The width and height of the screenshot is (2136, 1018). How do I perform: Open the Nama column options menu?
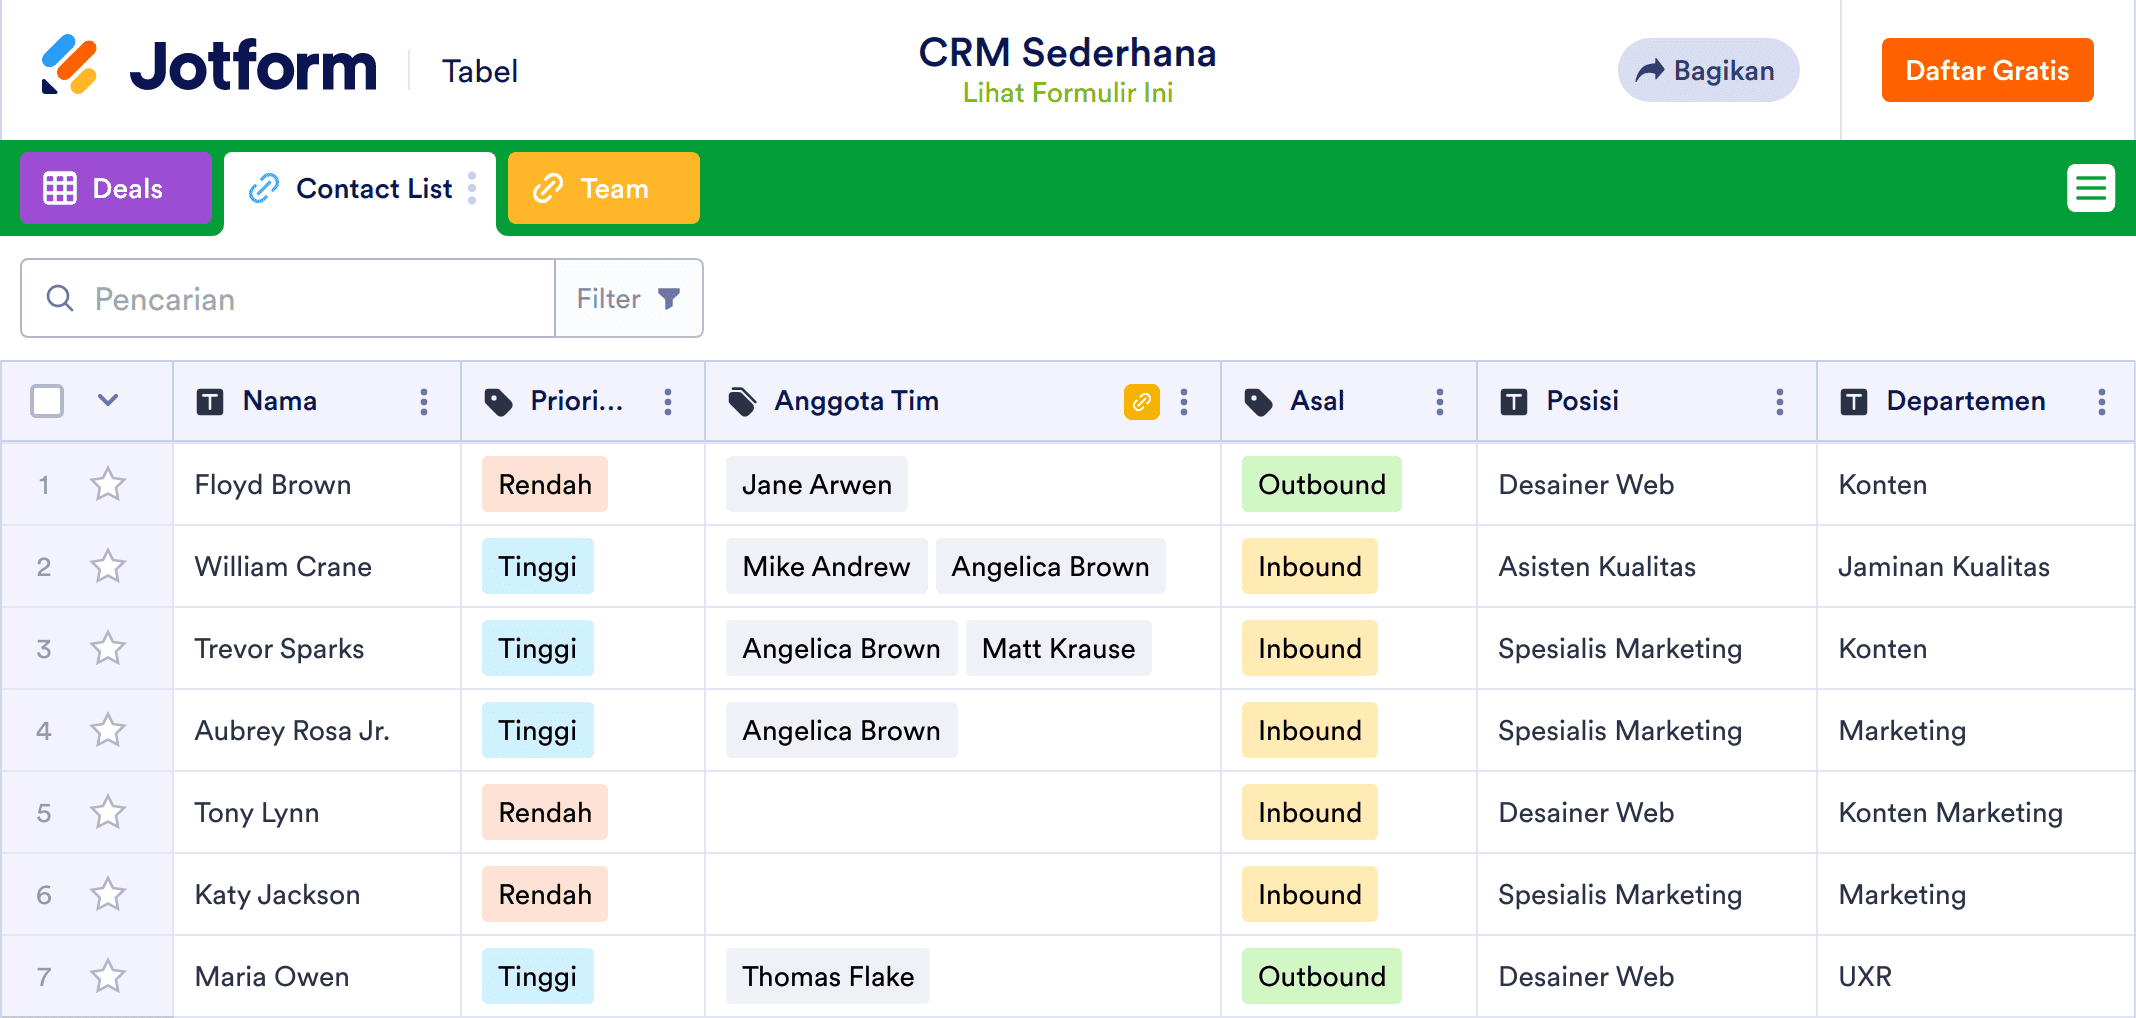[424, 401]
